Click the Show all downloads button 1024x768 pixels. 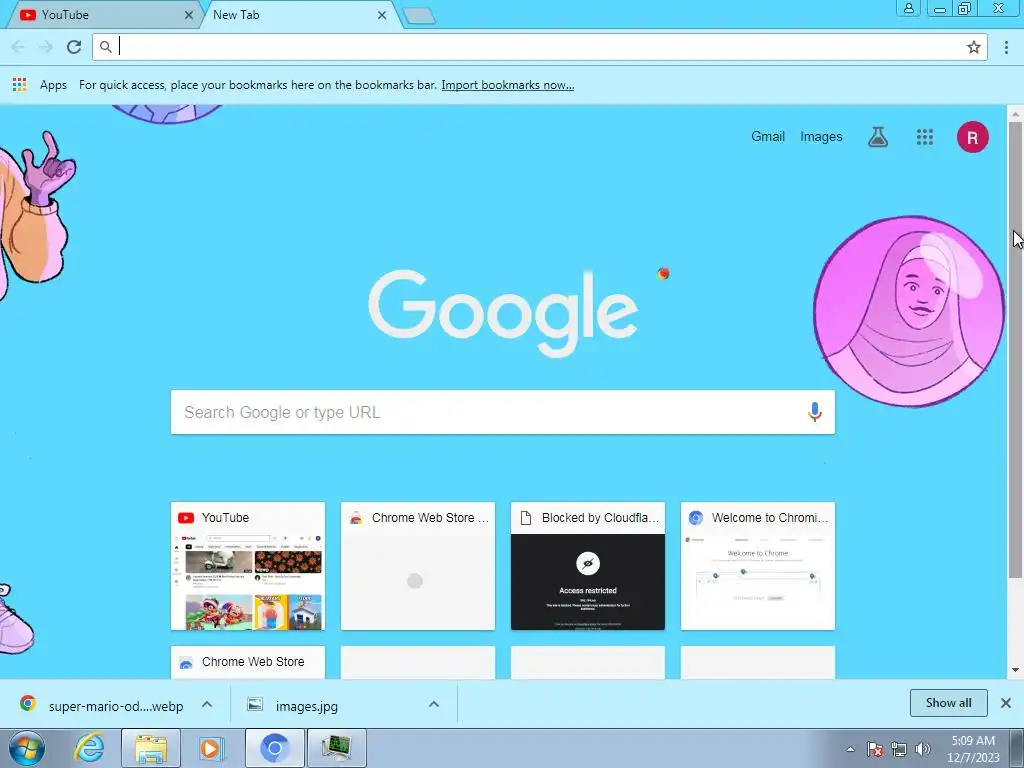pos(948,703)
